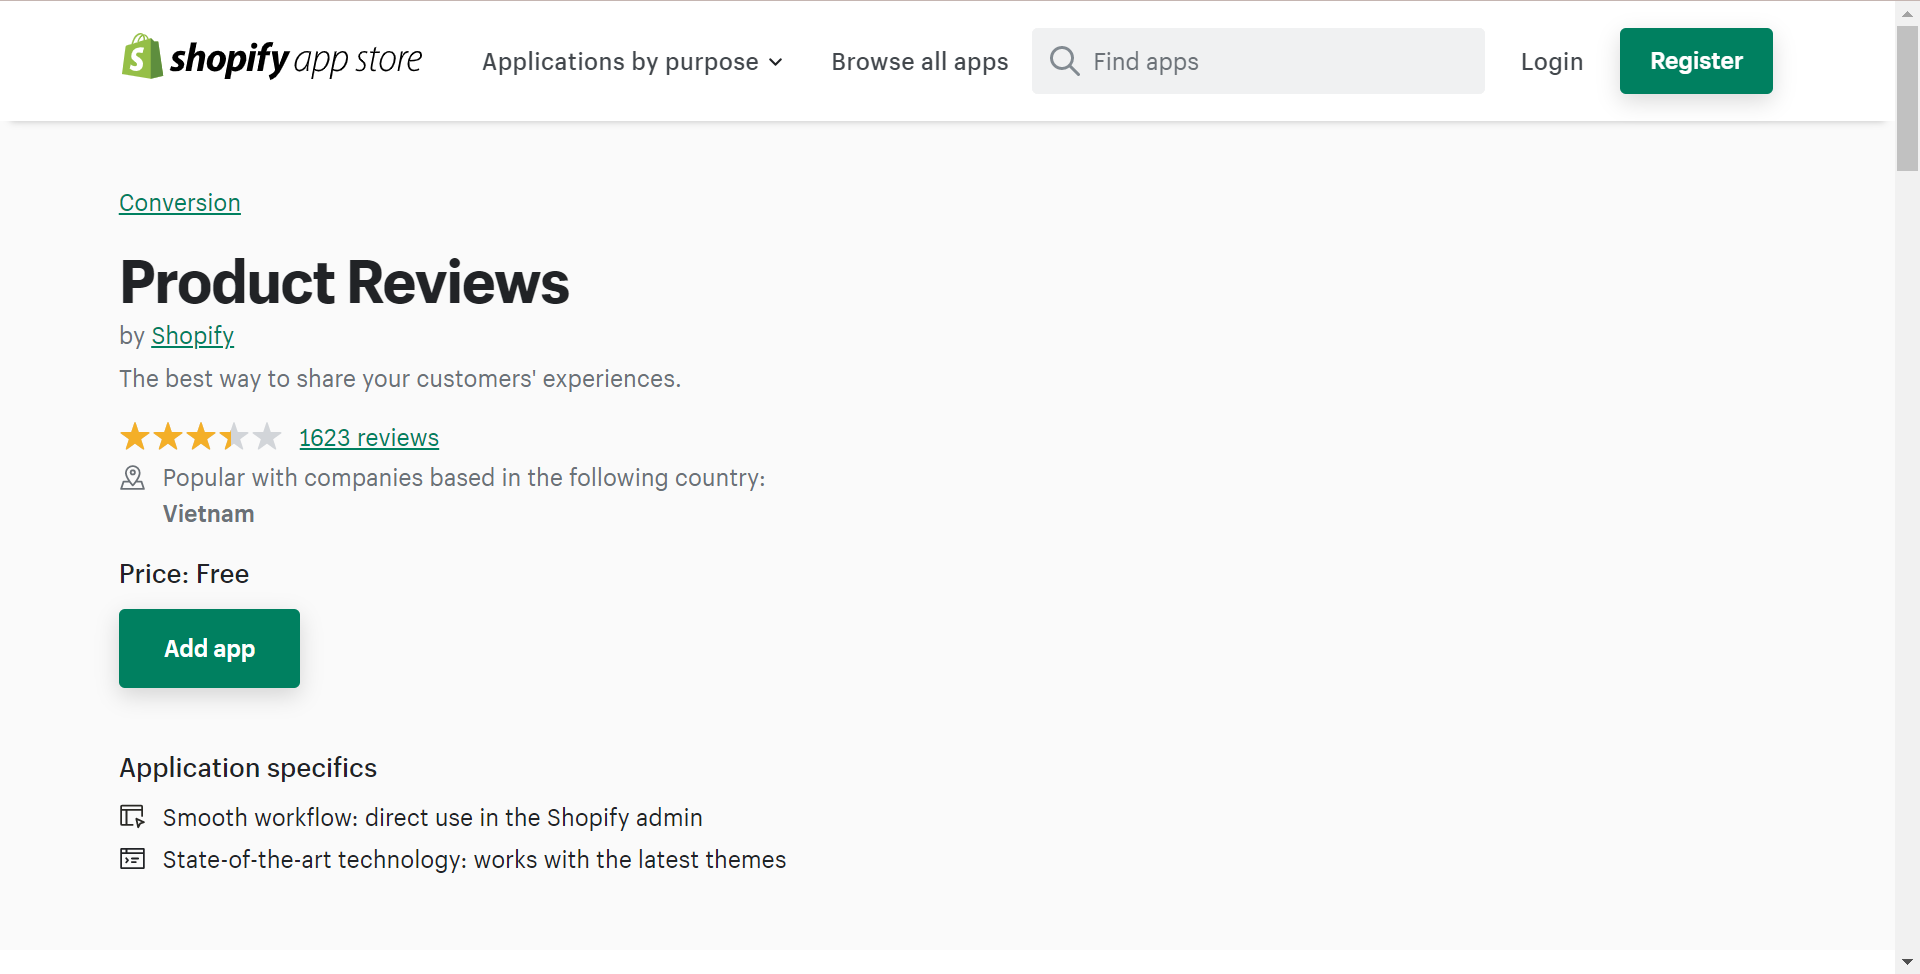Screen dimensions: 1920x974
Task: Focus the Find apps search field
Action: point(1258,61)
